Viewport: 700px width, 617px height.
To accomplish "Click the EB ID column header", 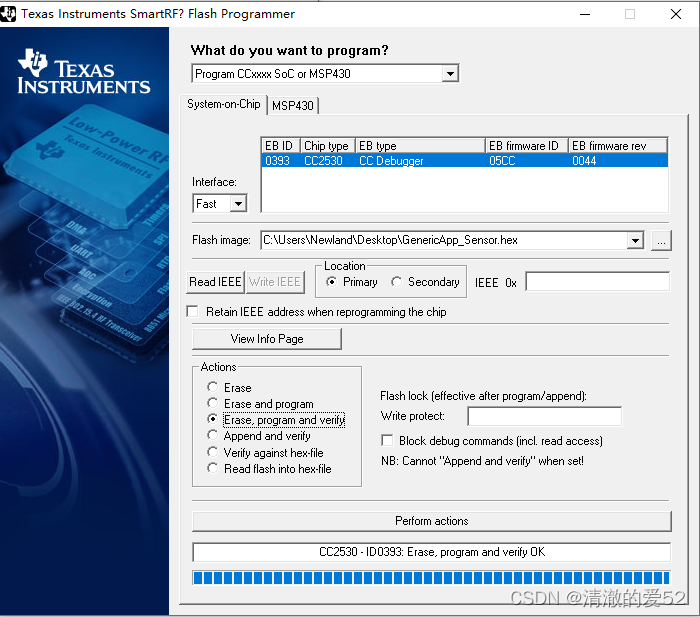I will click(x=281, y=146).
